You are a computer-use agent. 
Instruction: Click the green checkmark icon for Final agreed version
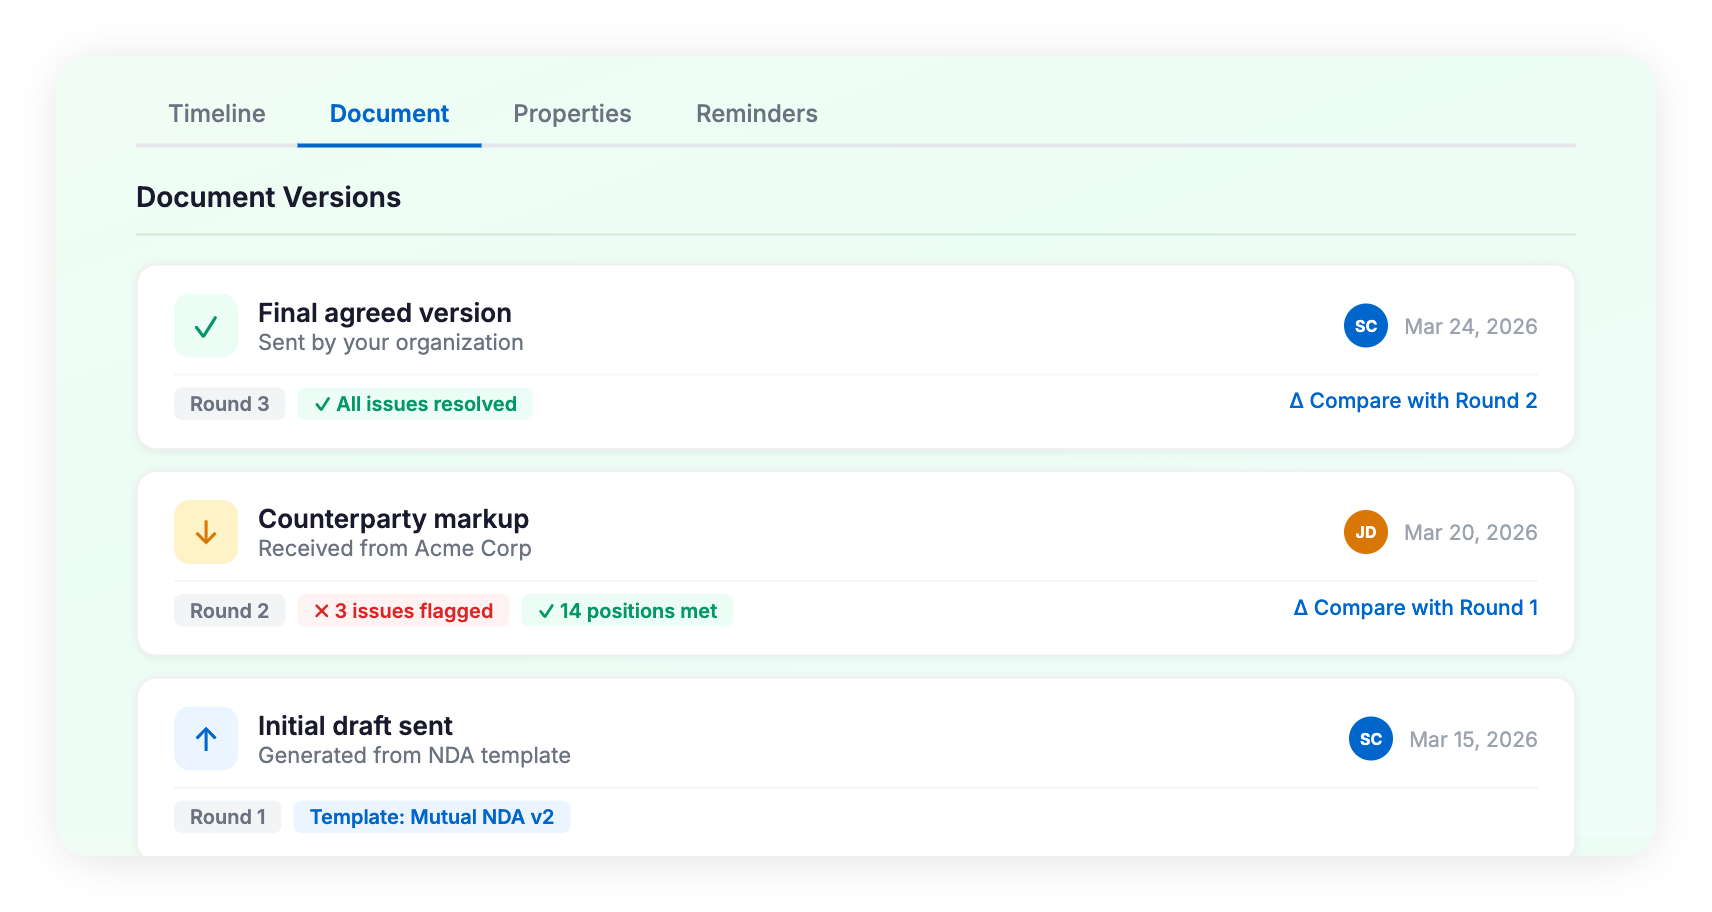click(x=206, y=326)
